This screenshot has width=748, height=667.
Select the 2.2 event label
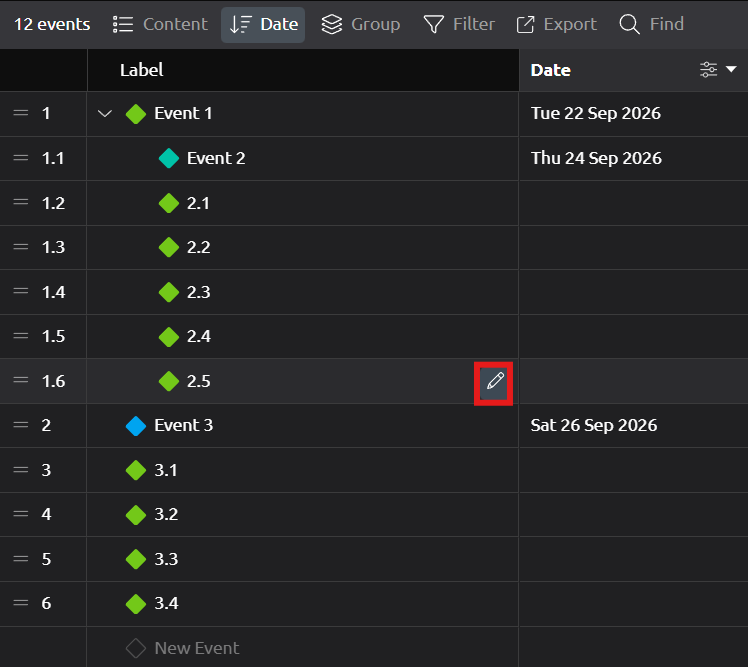click(198, 248)
